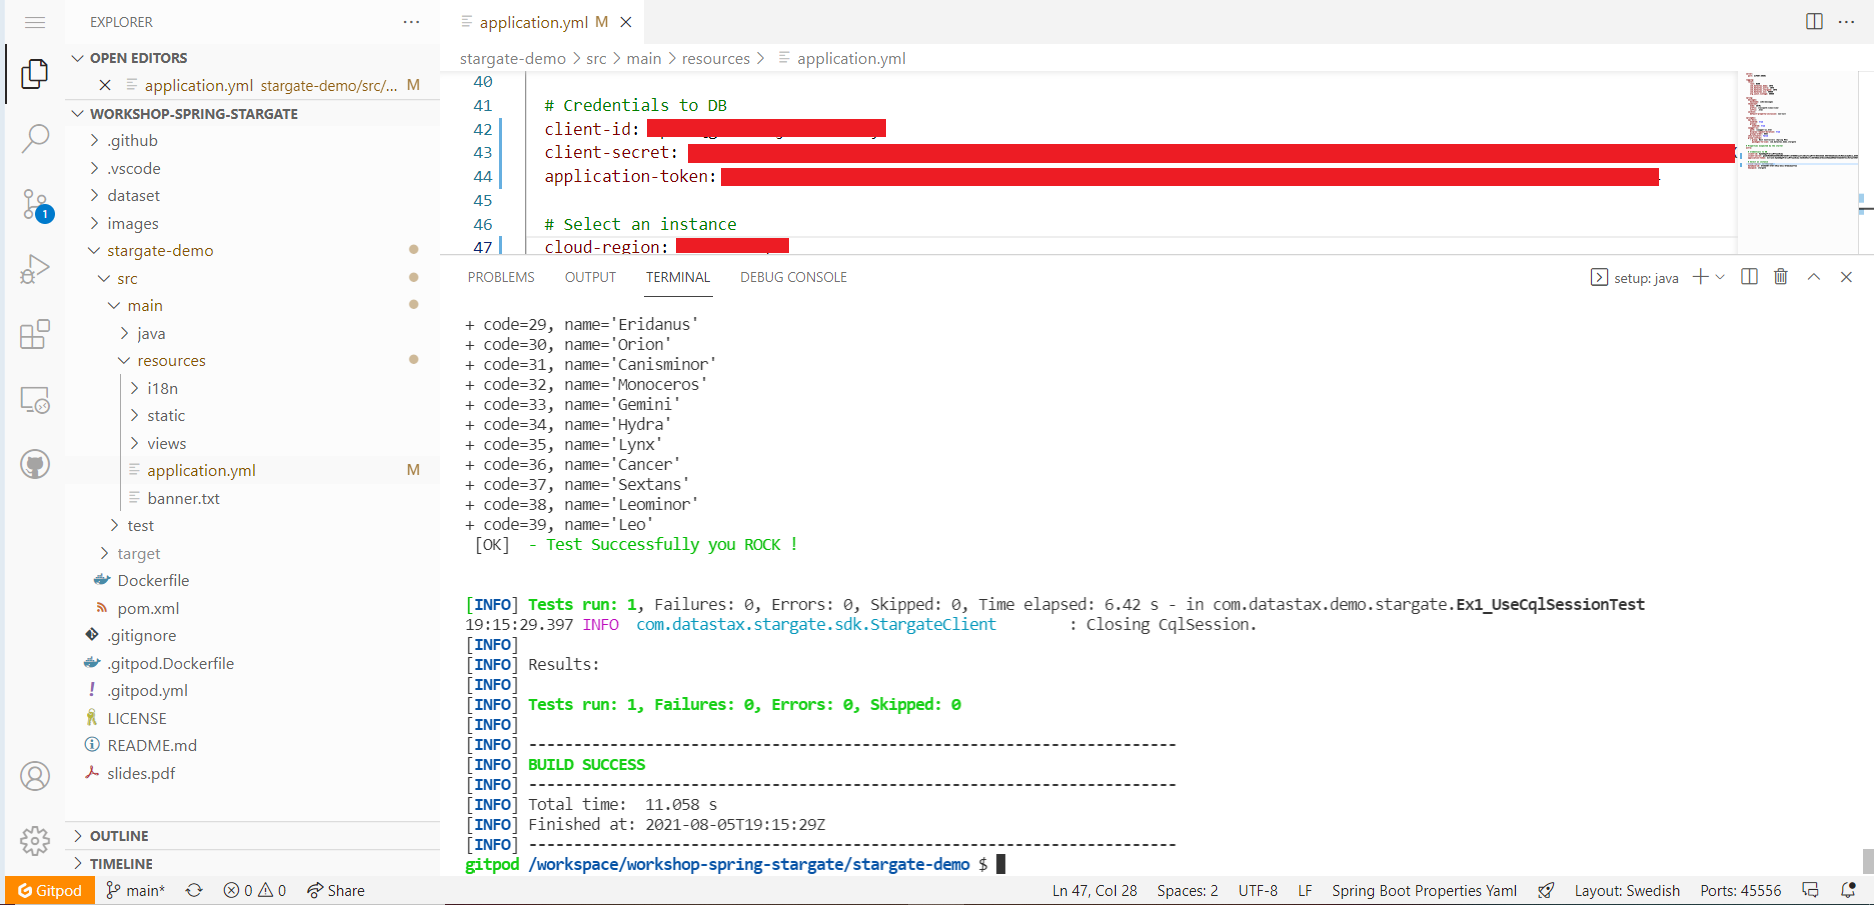Image resolution: width=1874 pixels, height=905 pixels.
Task: Open the Manage settings gear
Action: click(36, 841)
